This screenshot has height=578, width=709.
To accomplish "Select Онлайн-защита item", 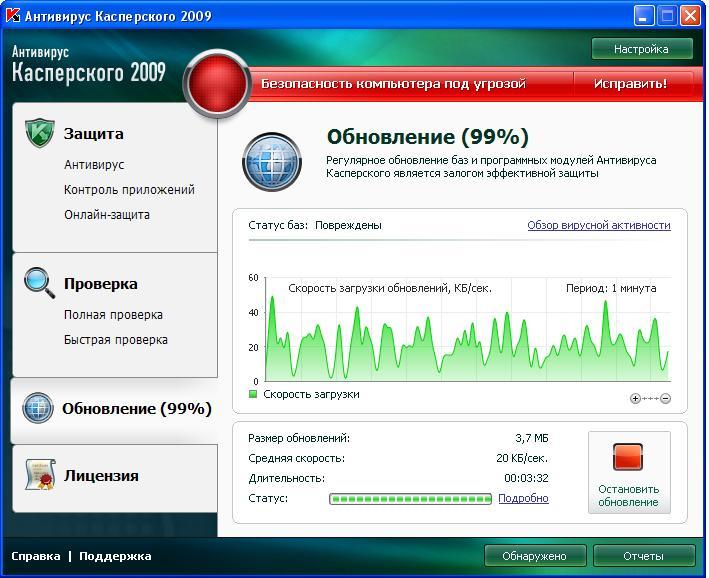I will click(107, 214).
